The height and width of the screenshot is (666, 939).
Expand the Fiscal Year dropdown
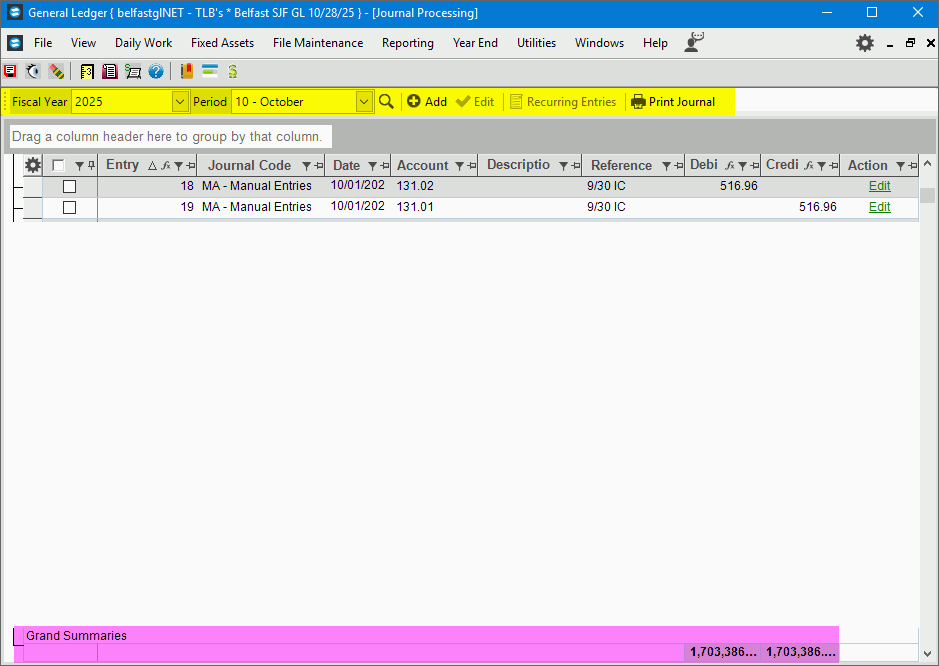click(180, 101)
